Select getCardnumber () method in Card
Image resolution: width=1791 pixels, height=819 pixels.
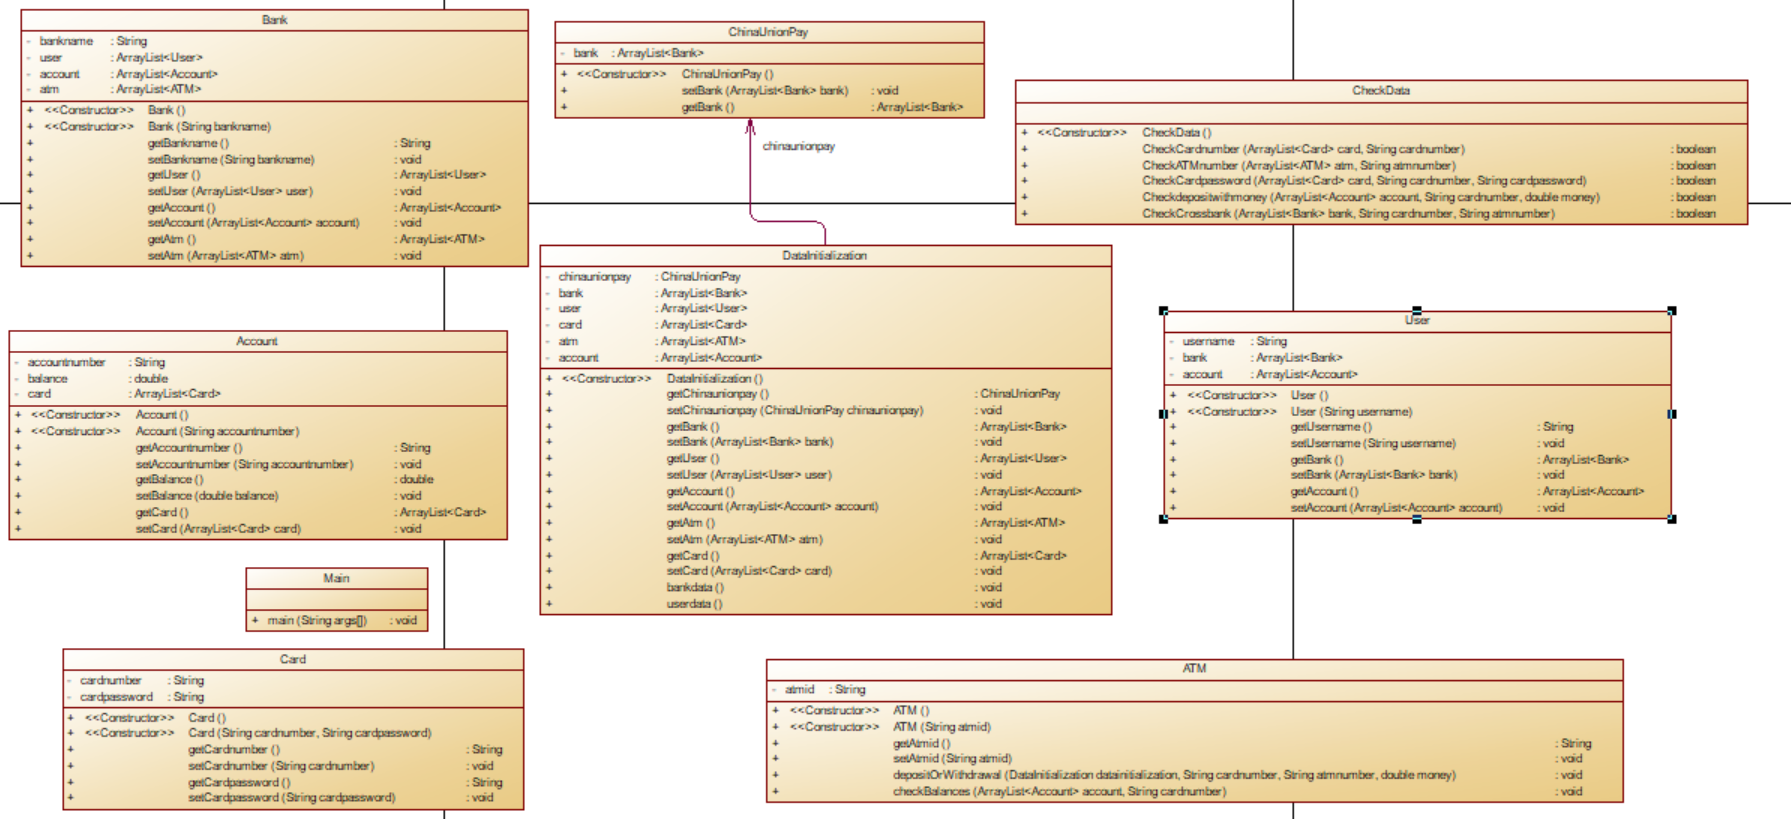pos(234,749)
